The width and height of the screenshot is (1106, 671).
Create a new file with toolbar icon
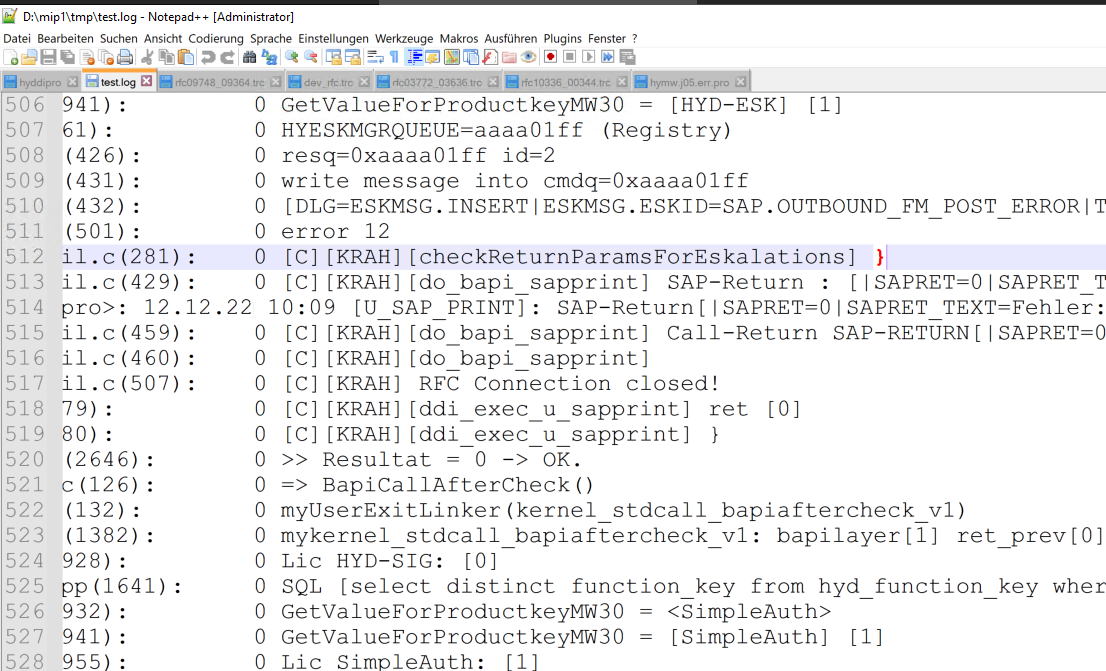pyautogui.click(x=11, y=57)
